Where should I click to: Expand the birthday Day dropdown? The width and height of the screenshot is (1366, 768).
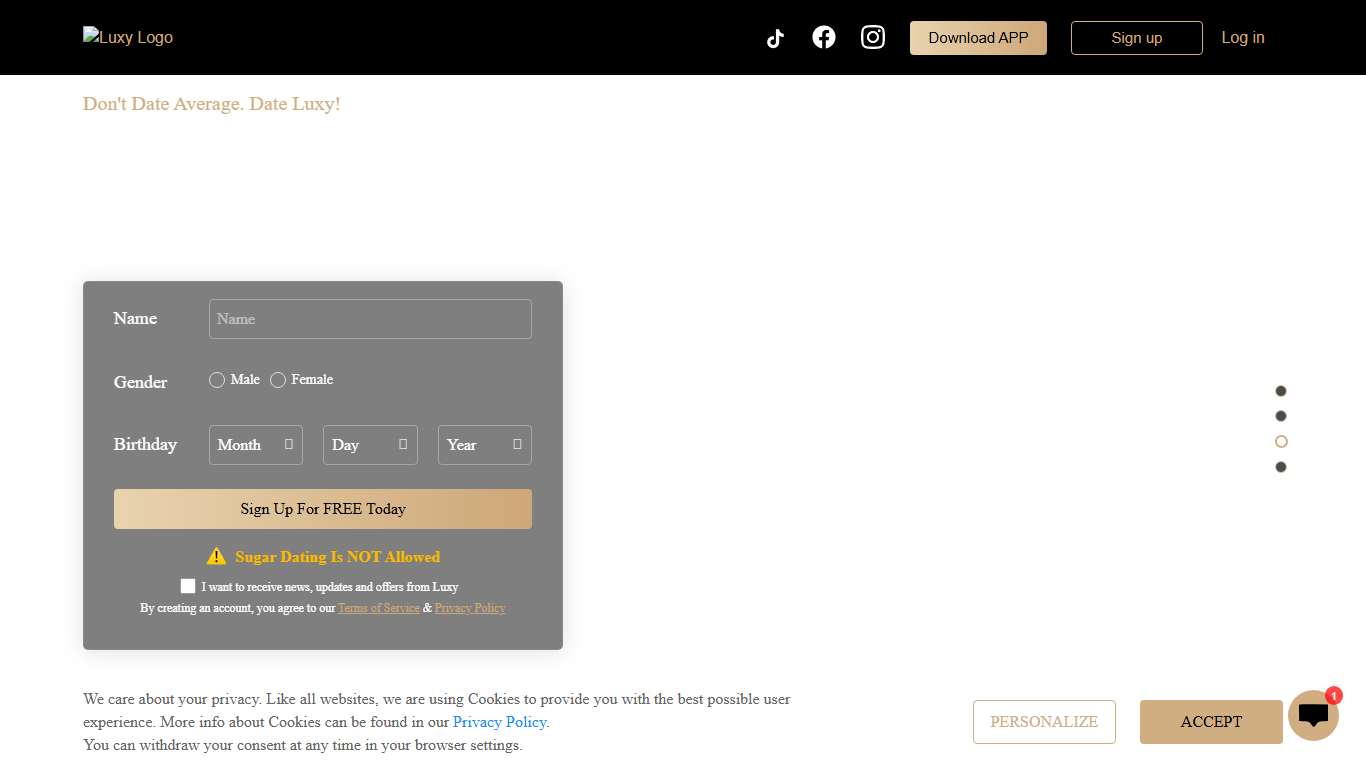click(x=370, y=445)
